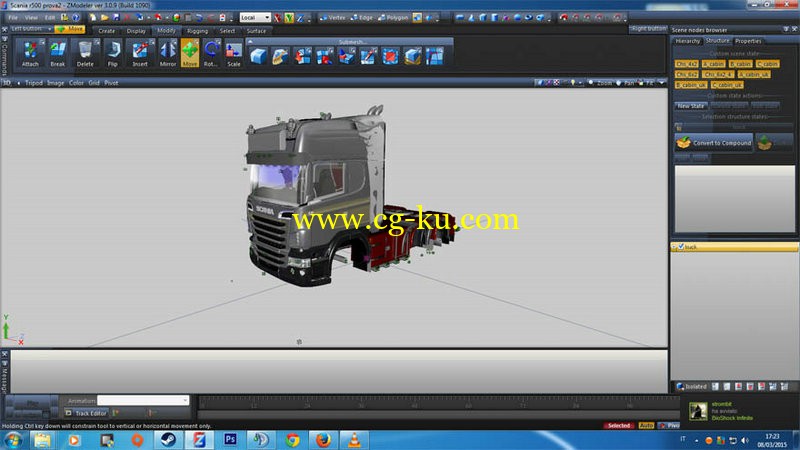The height and width of the screenshot is (450, 800).
Task: Click the Grid viewport menu item
Action: [94, 83]
